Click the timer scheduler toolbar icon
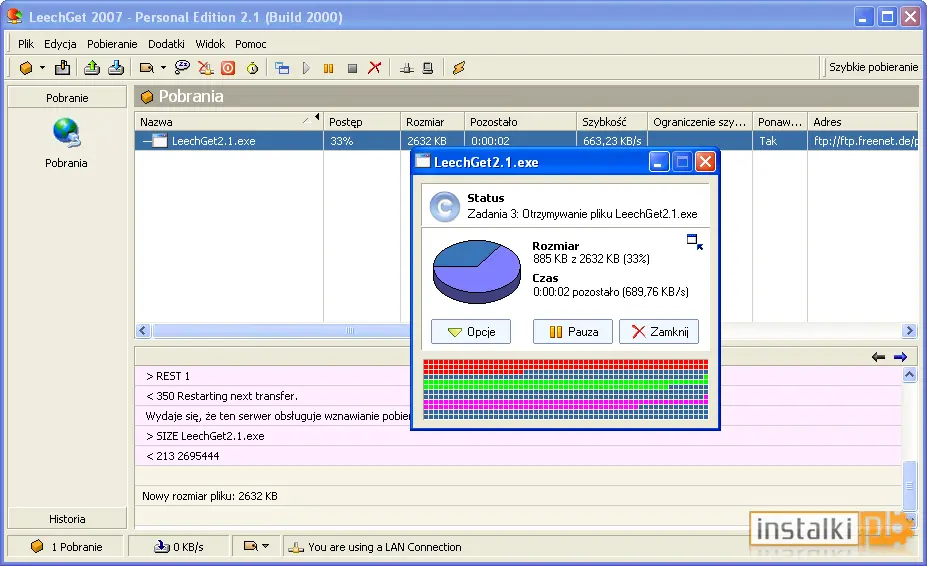 tap(252, 69)
